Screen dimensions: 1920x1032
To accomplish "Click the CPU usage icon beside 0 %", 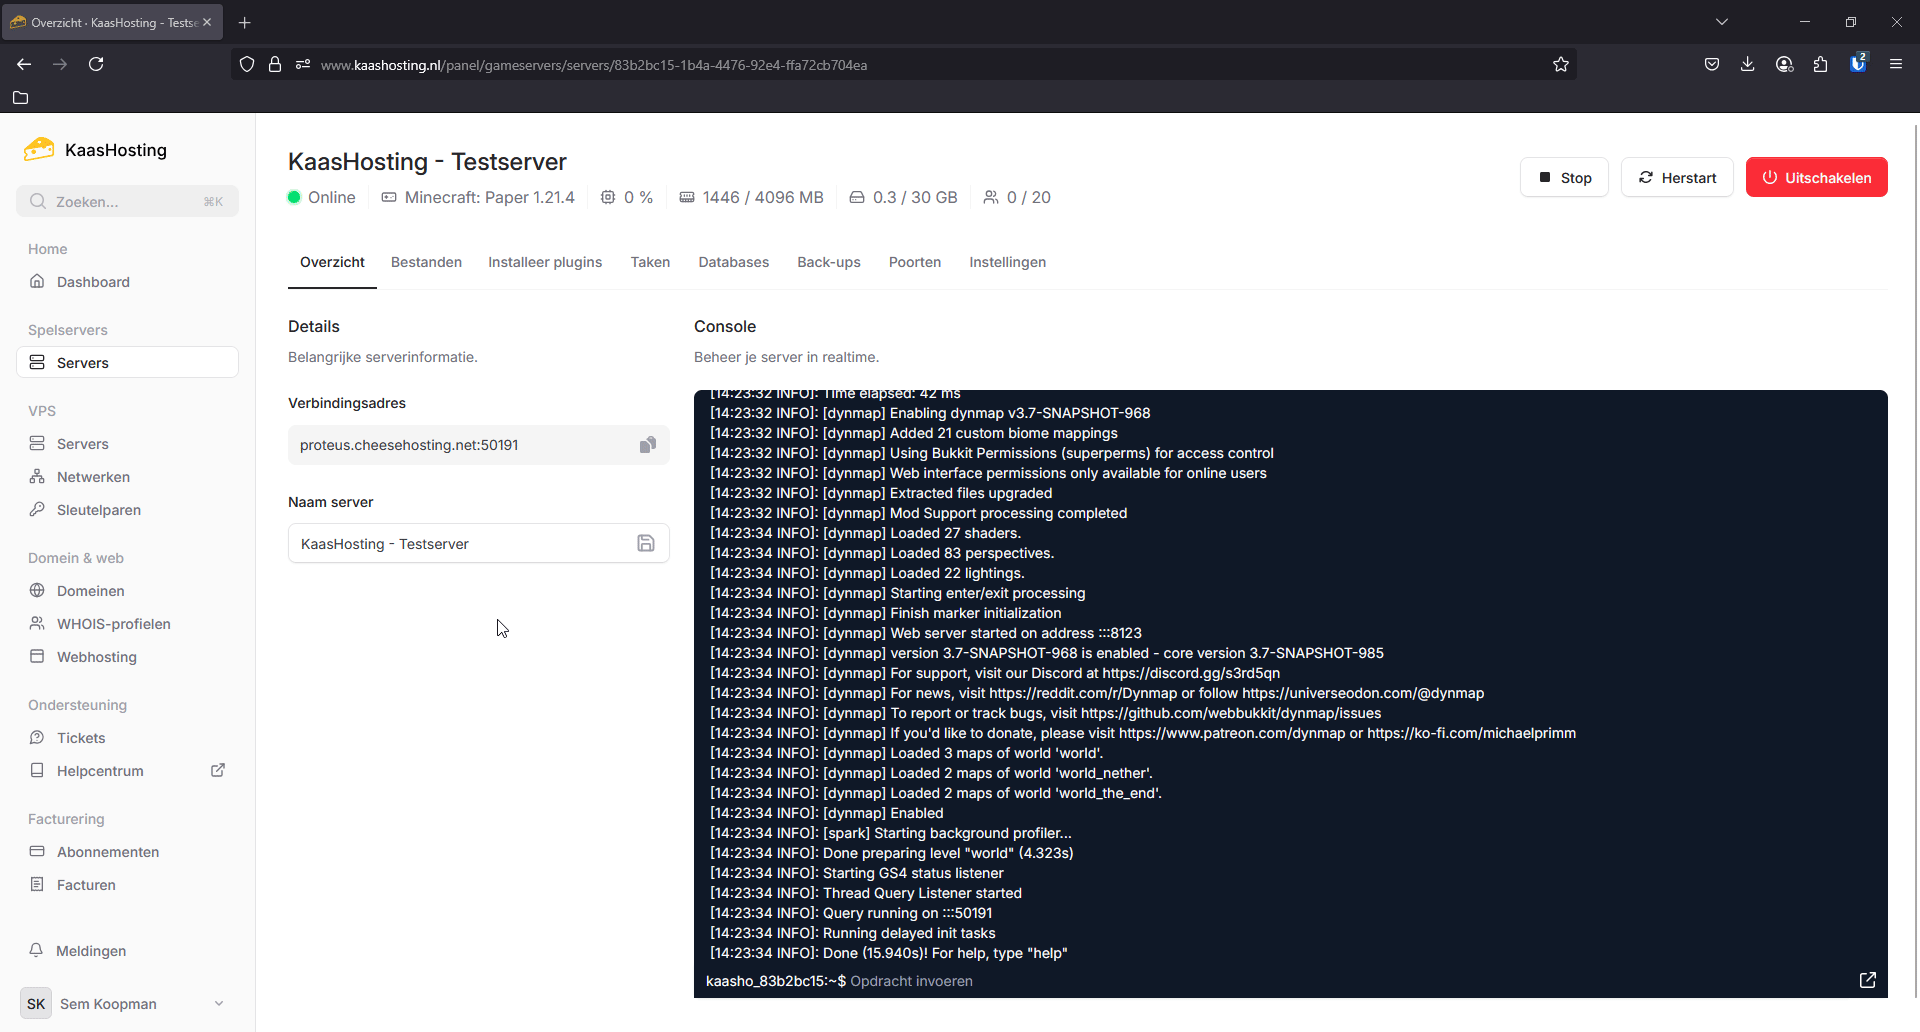I will tap(608, 197).
